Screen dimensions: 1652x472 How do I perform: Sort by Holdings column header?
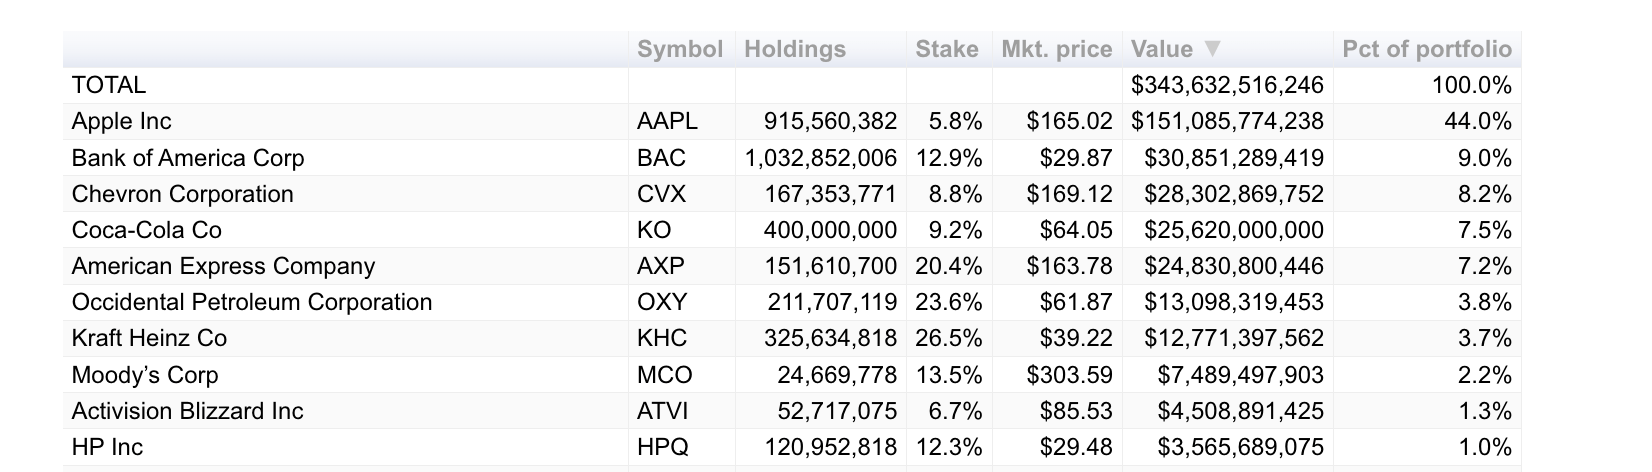tap(794, 49)
